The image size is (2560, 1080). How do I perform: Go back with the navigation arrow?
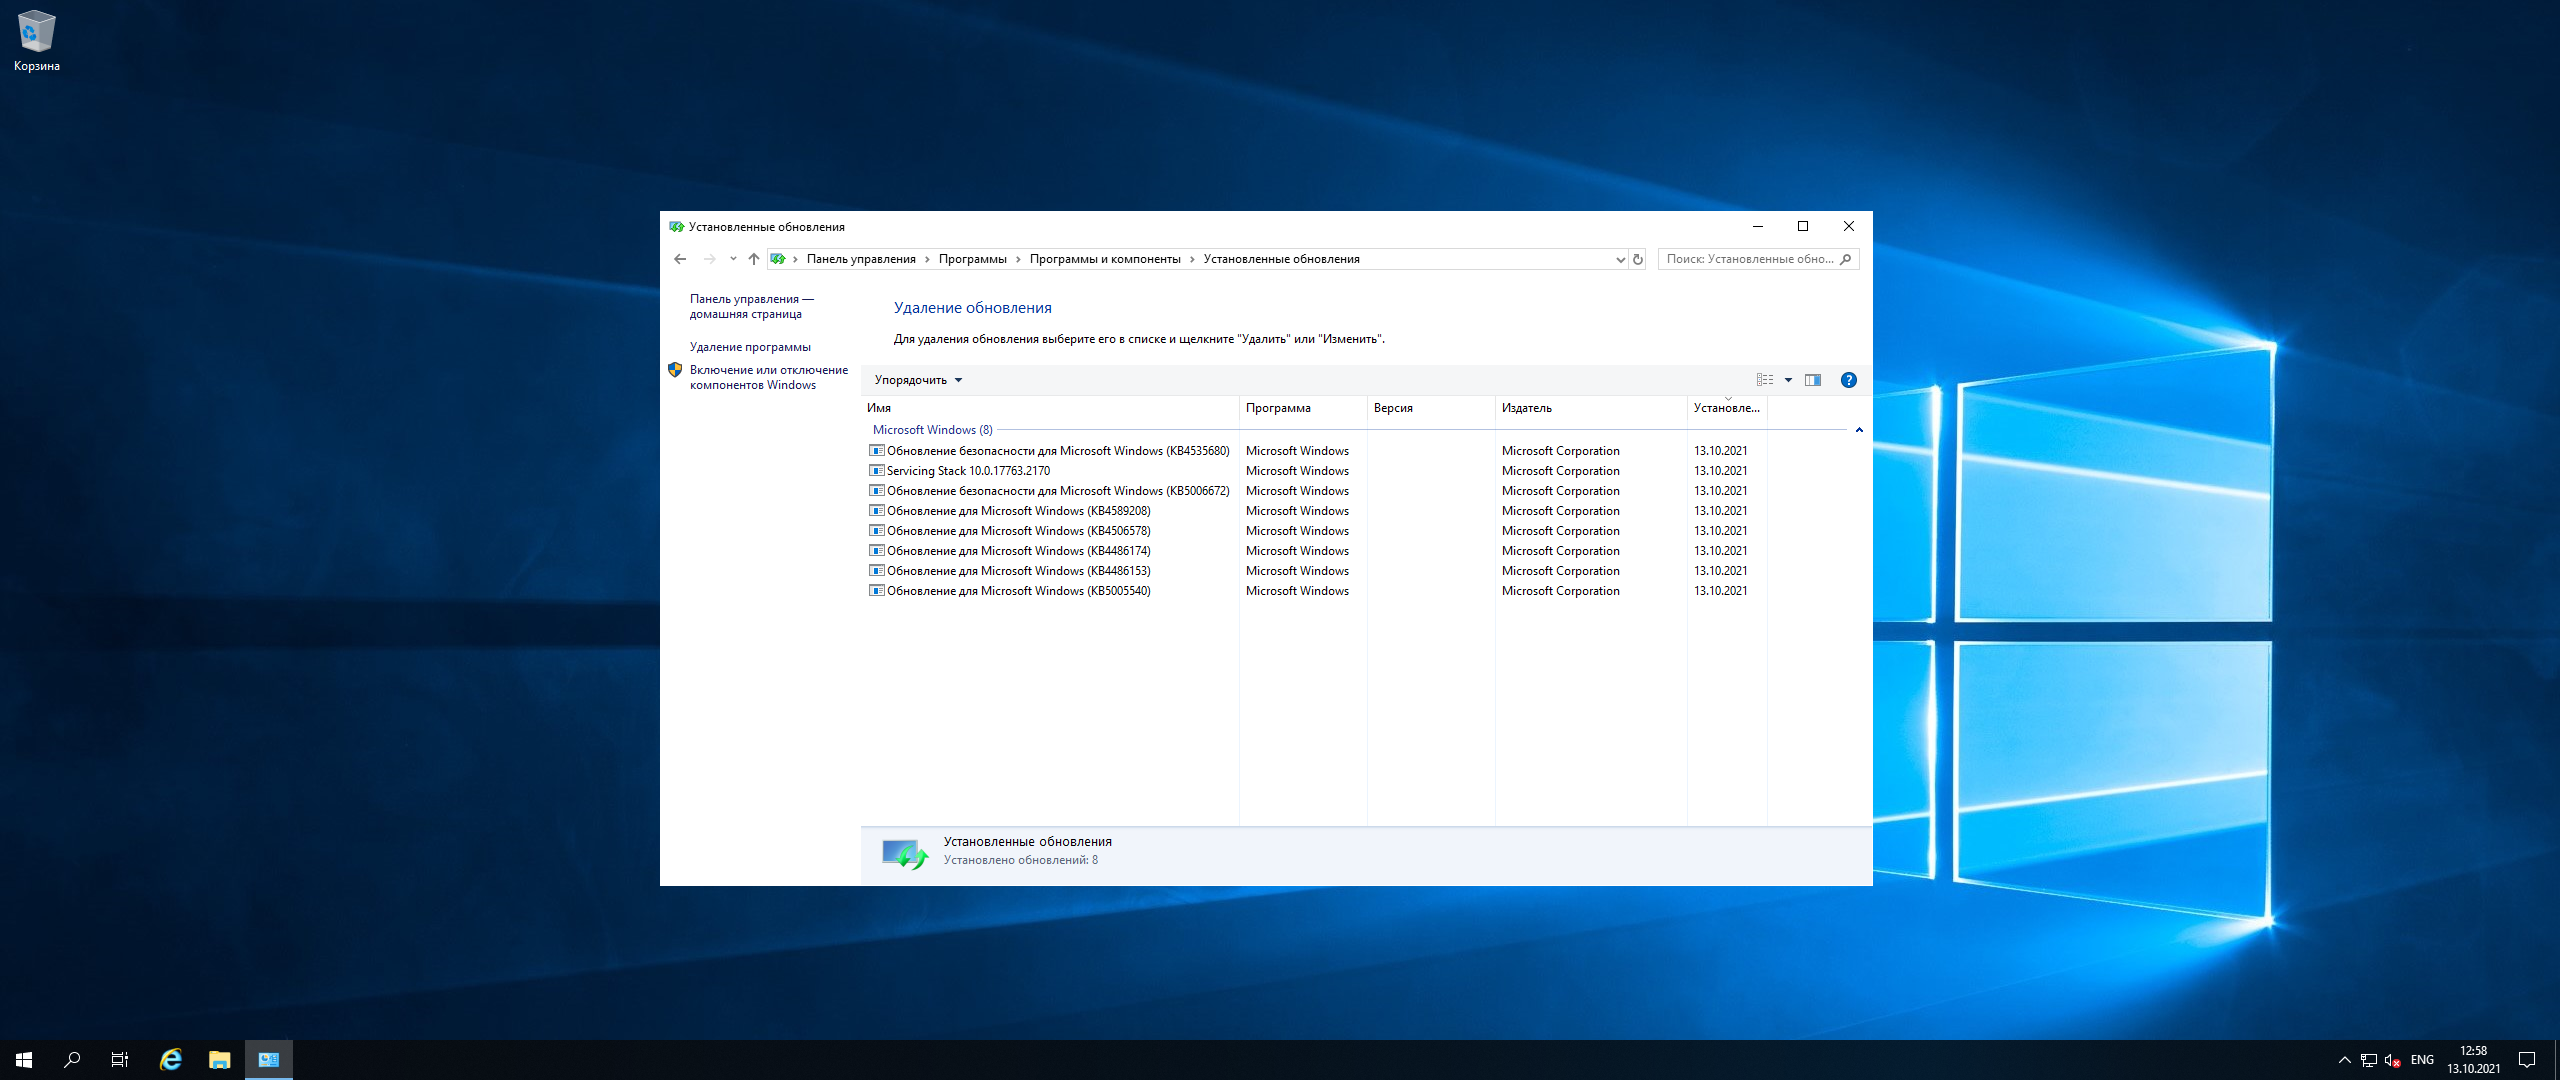pos(680,259)
